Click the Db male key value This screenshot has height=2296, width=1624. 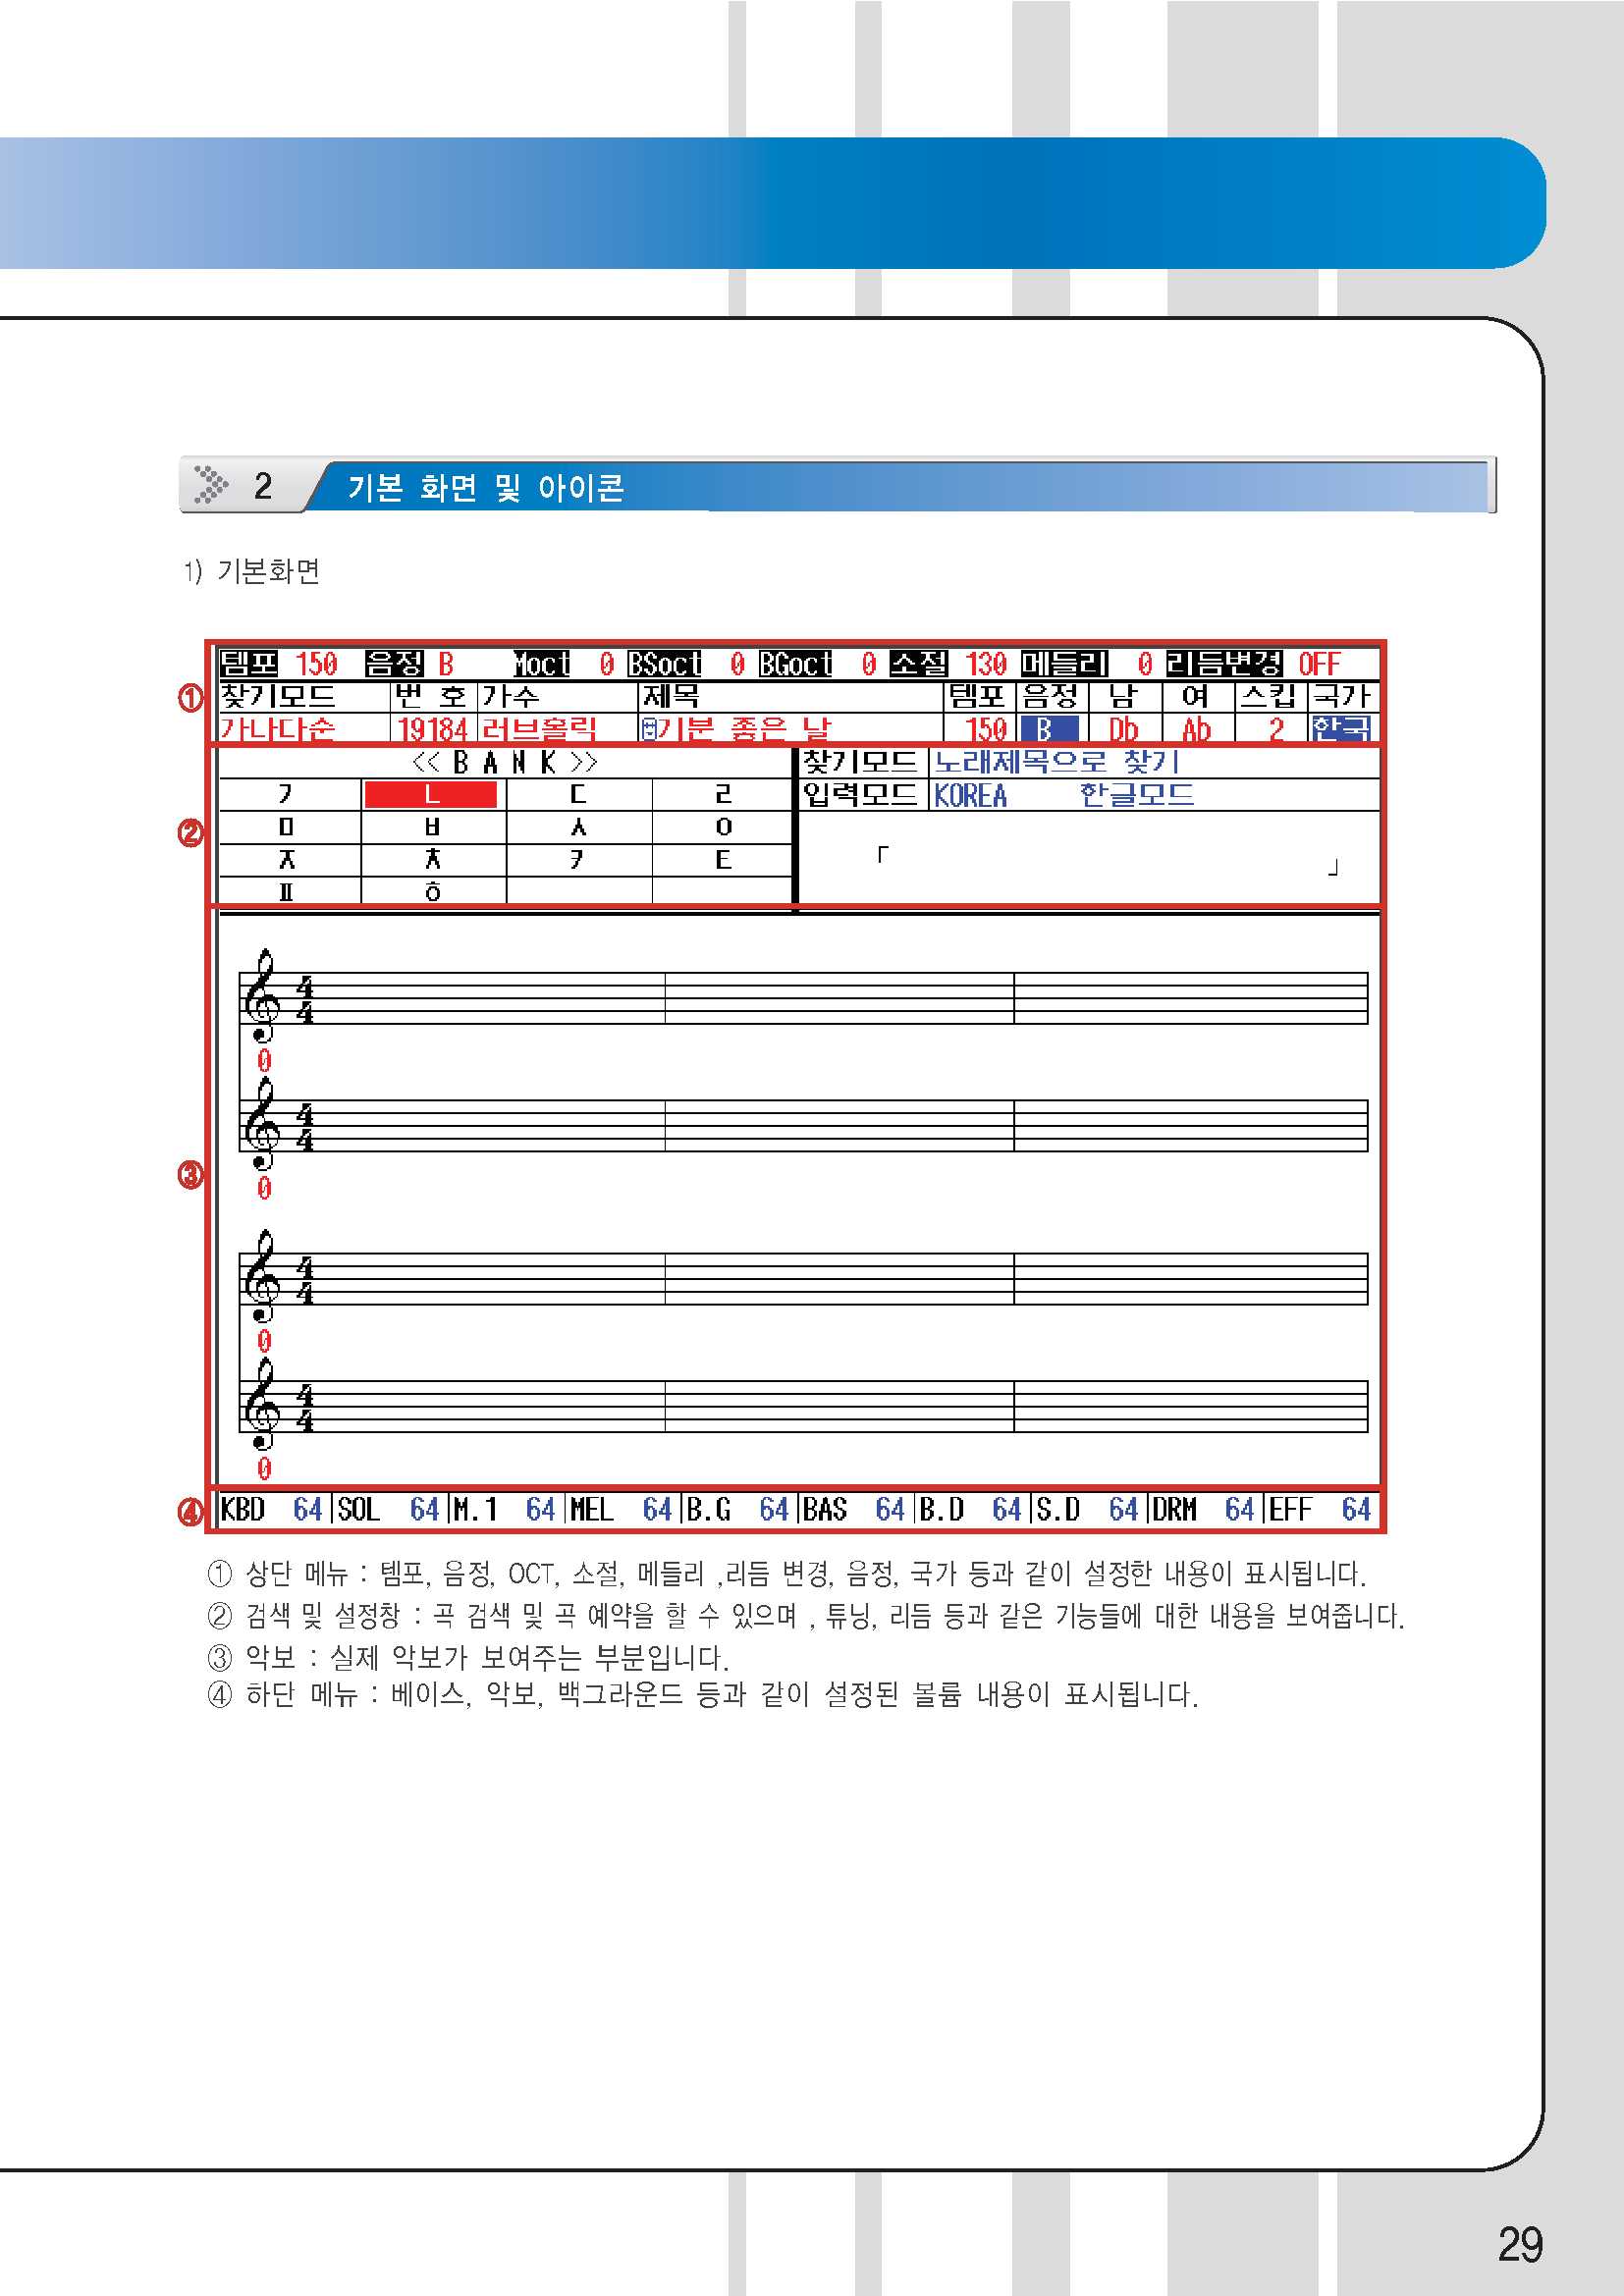coord(1124,728)
